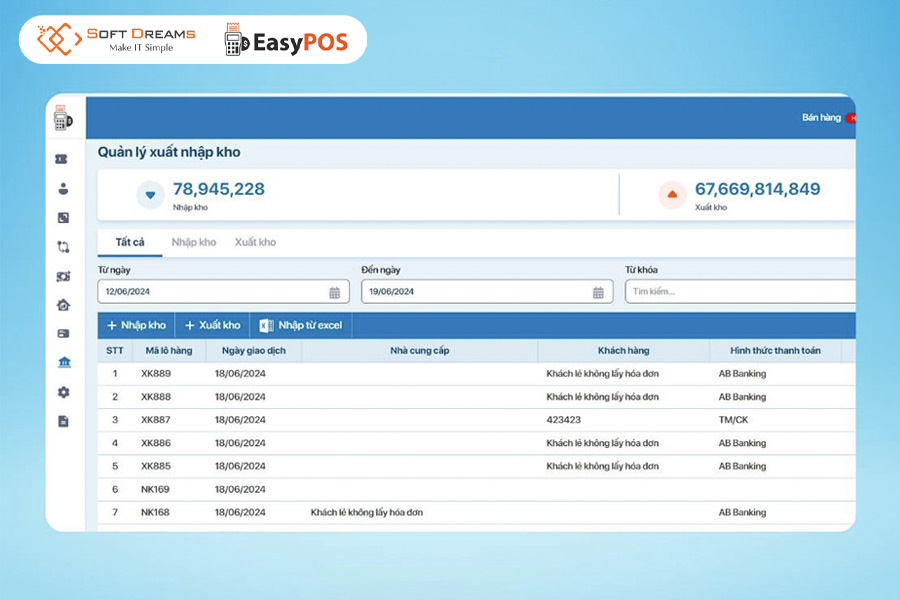Switch to the Nhập kho tab
The width and height of the screenshot is (900, 600).
click(x=193, y=241)
